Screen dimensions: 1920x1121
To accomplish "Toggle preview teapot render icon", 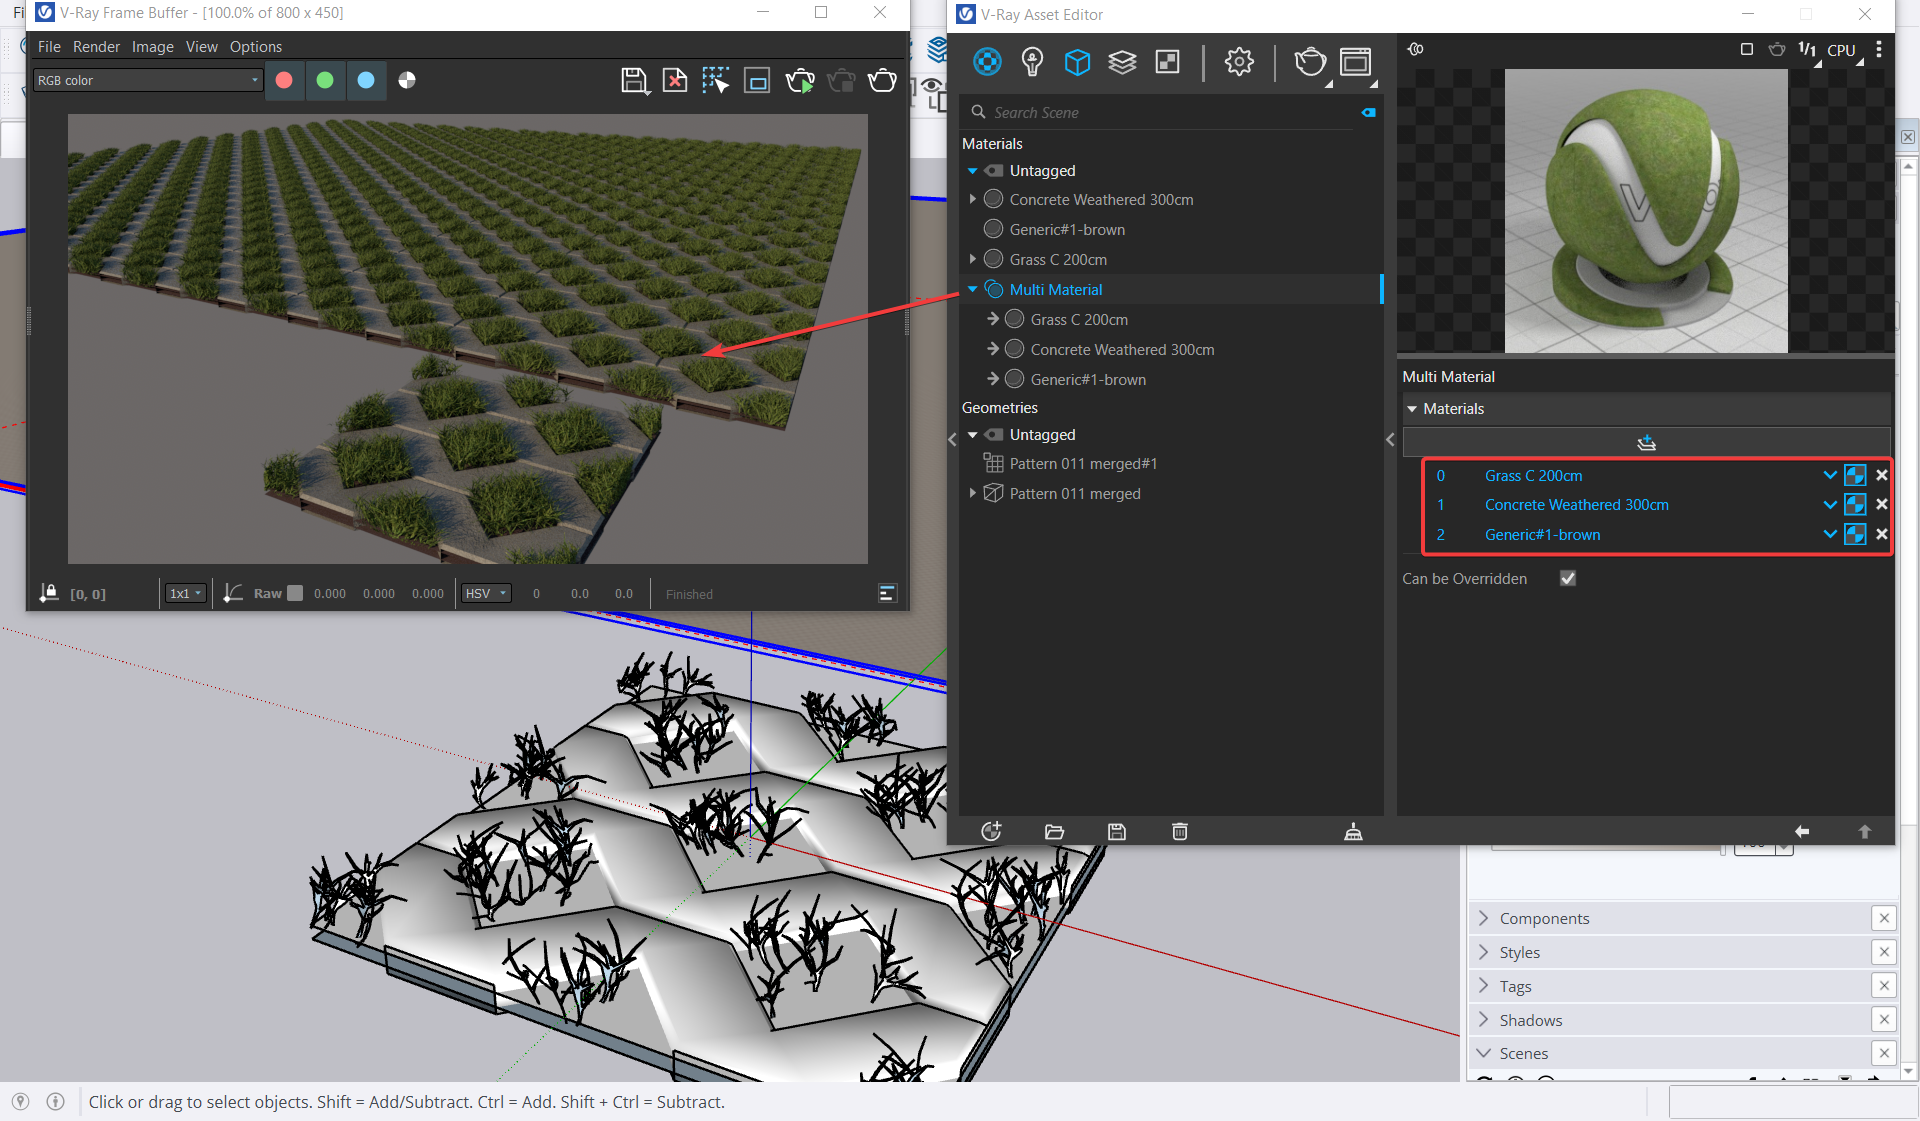I will pyautogui.click(x=1777, y=49).
